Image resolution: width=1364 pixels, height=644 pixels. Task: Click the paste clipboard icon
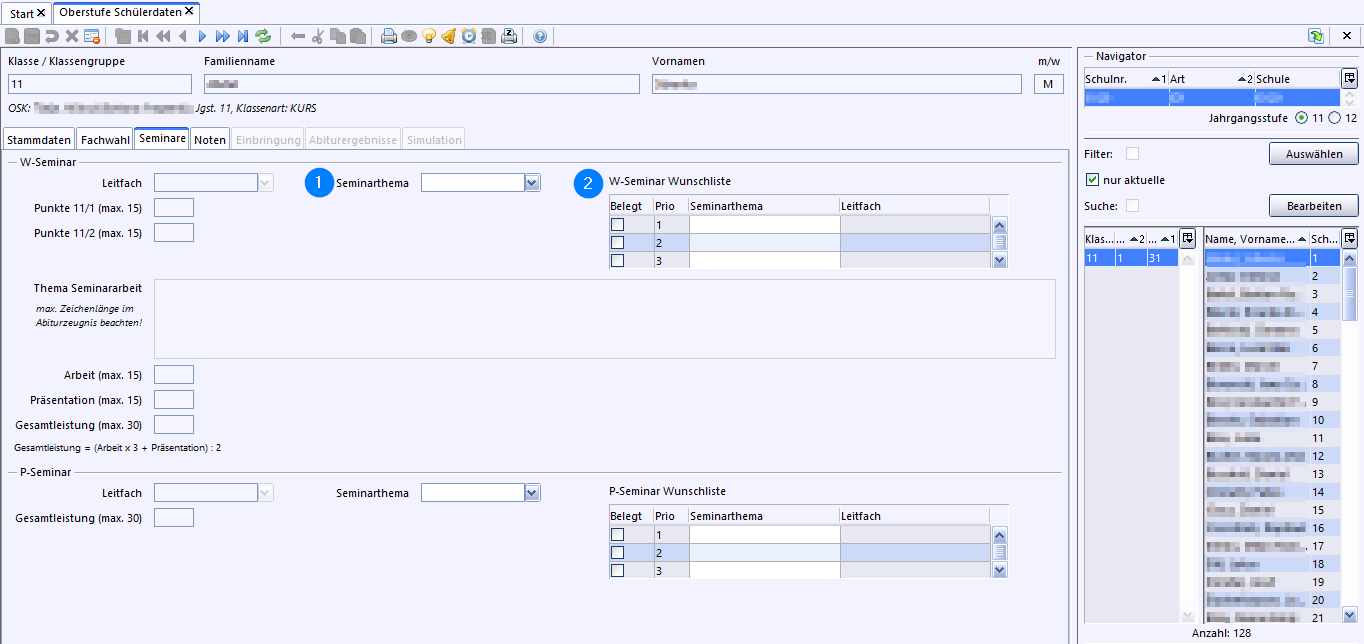point(357,36)
